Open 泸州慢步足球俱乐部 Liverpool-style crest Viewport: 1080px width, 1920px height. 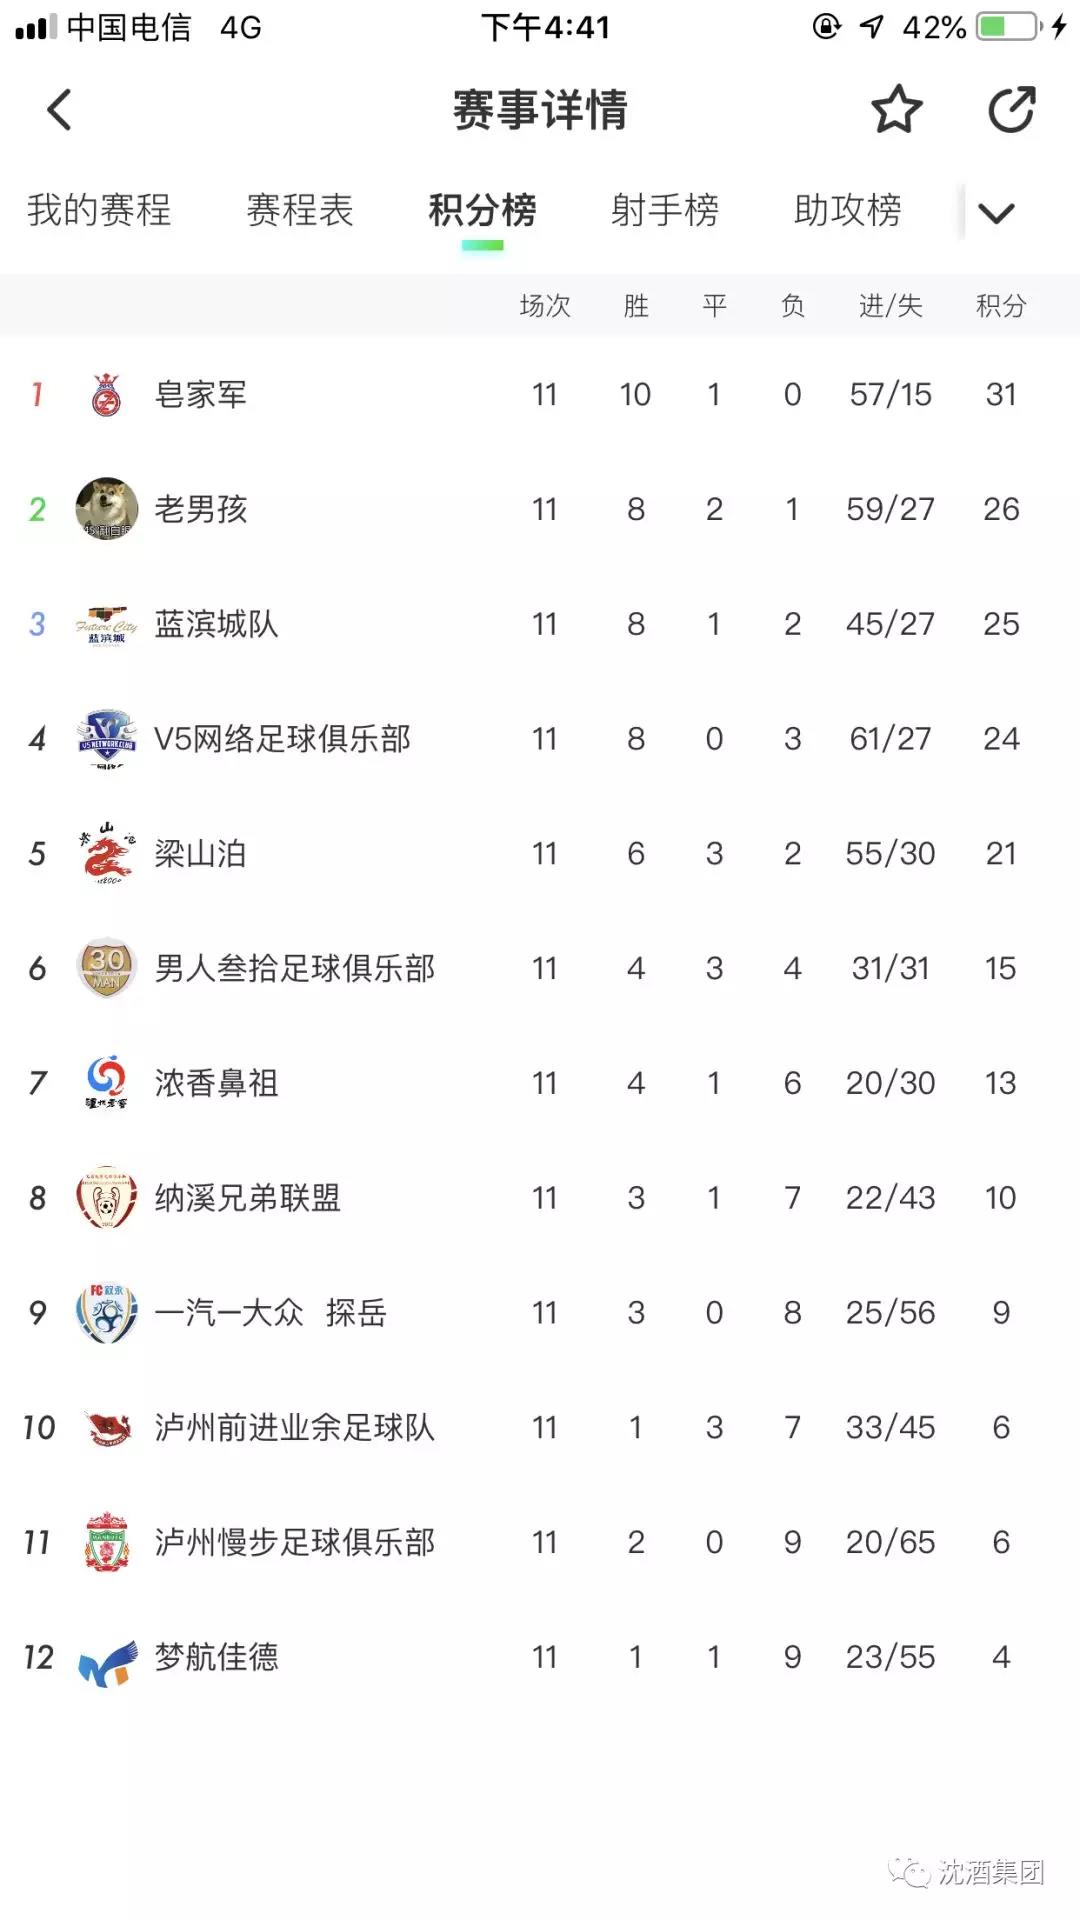coord(107,1542)
